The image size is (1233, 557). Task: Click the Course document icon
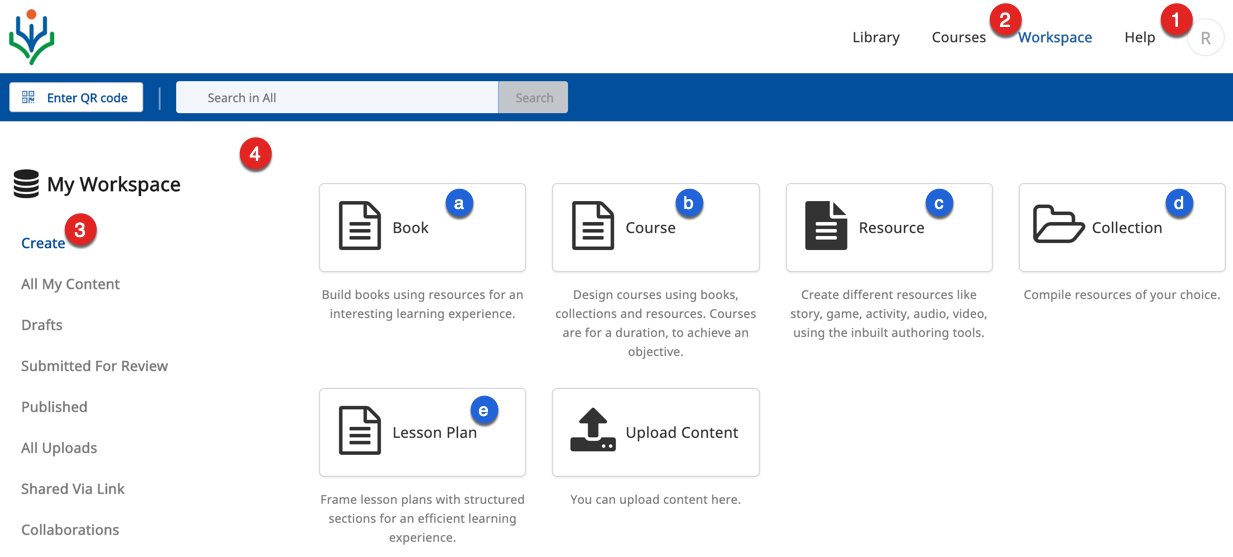pyautogui.click(x=592, y=226)
